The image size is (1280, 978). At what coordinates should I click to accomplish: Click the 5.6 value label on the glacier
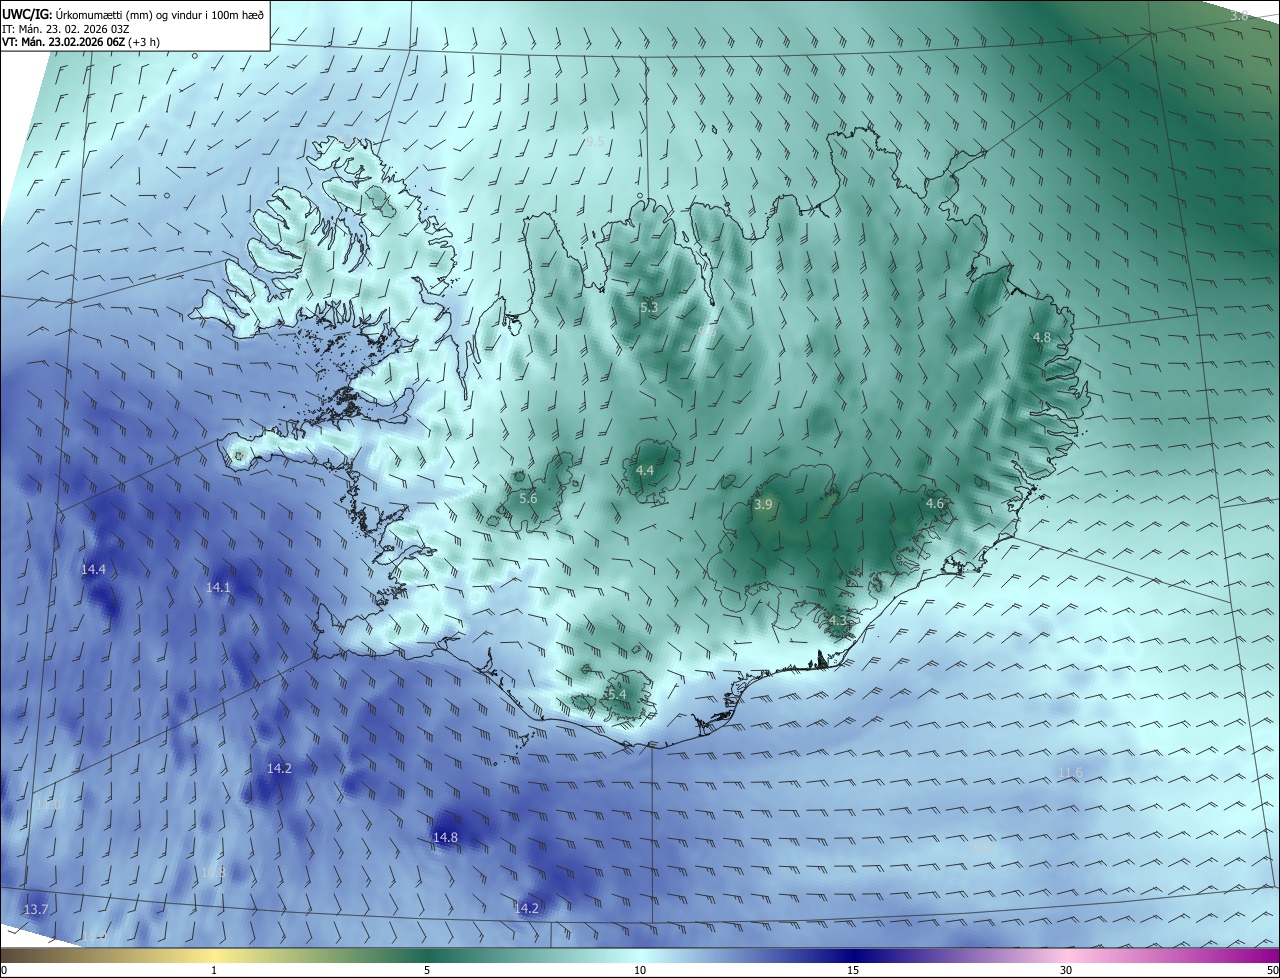(x=528, y=498)
